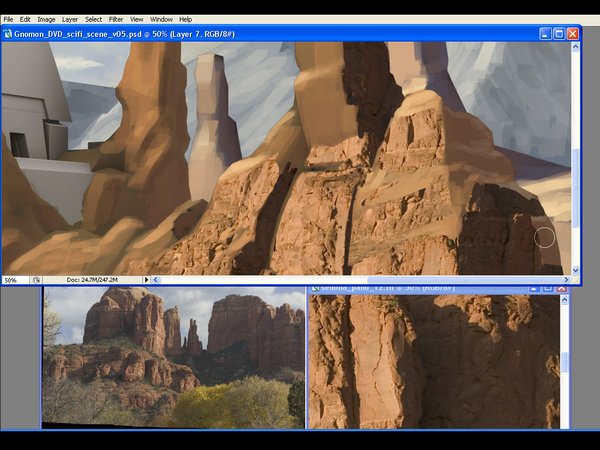The image size is (600, 450).
Task: Click the status bar icon beside zoom percentage
Action: coord(36,280)
